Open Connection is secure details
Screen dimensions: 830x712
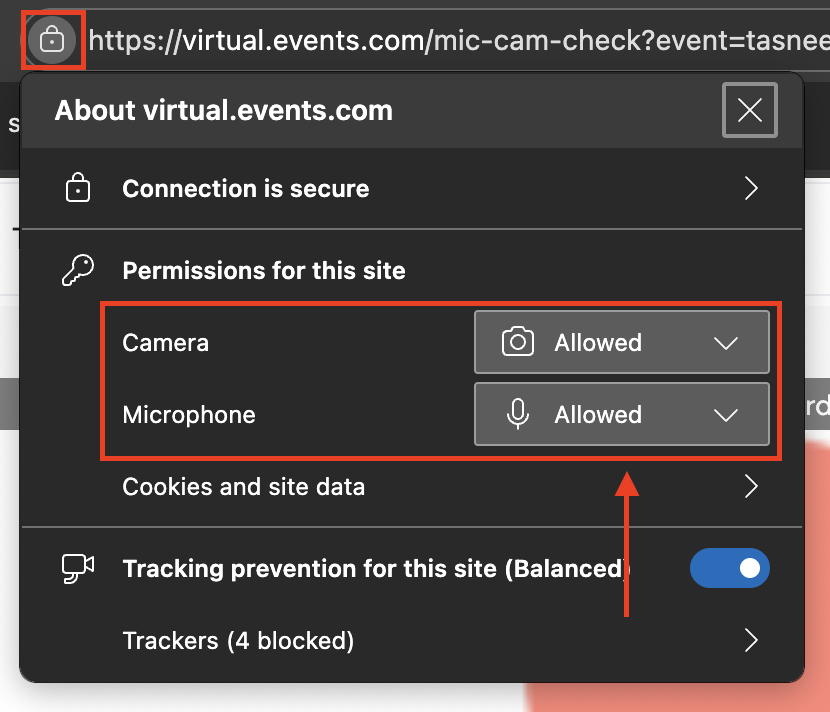246,189
